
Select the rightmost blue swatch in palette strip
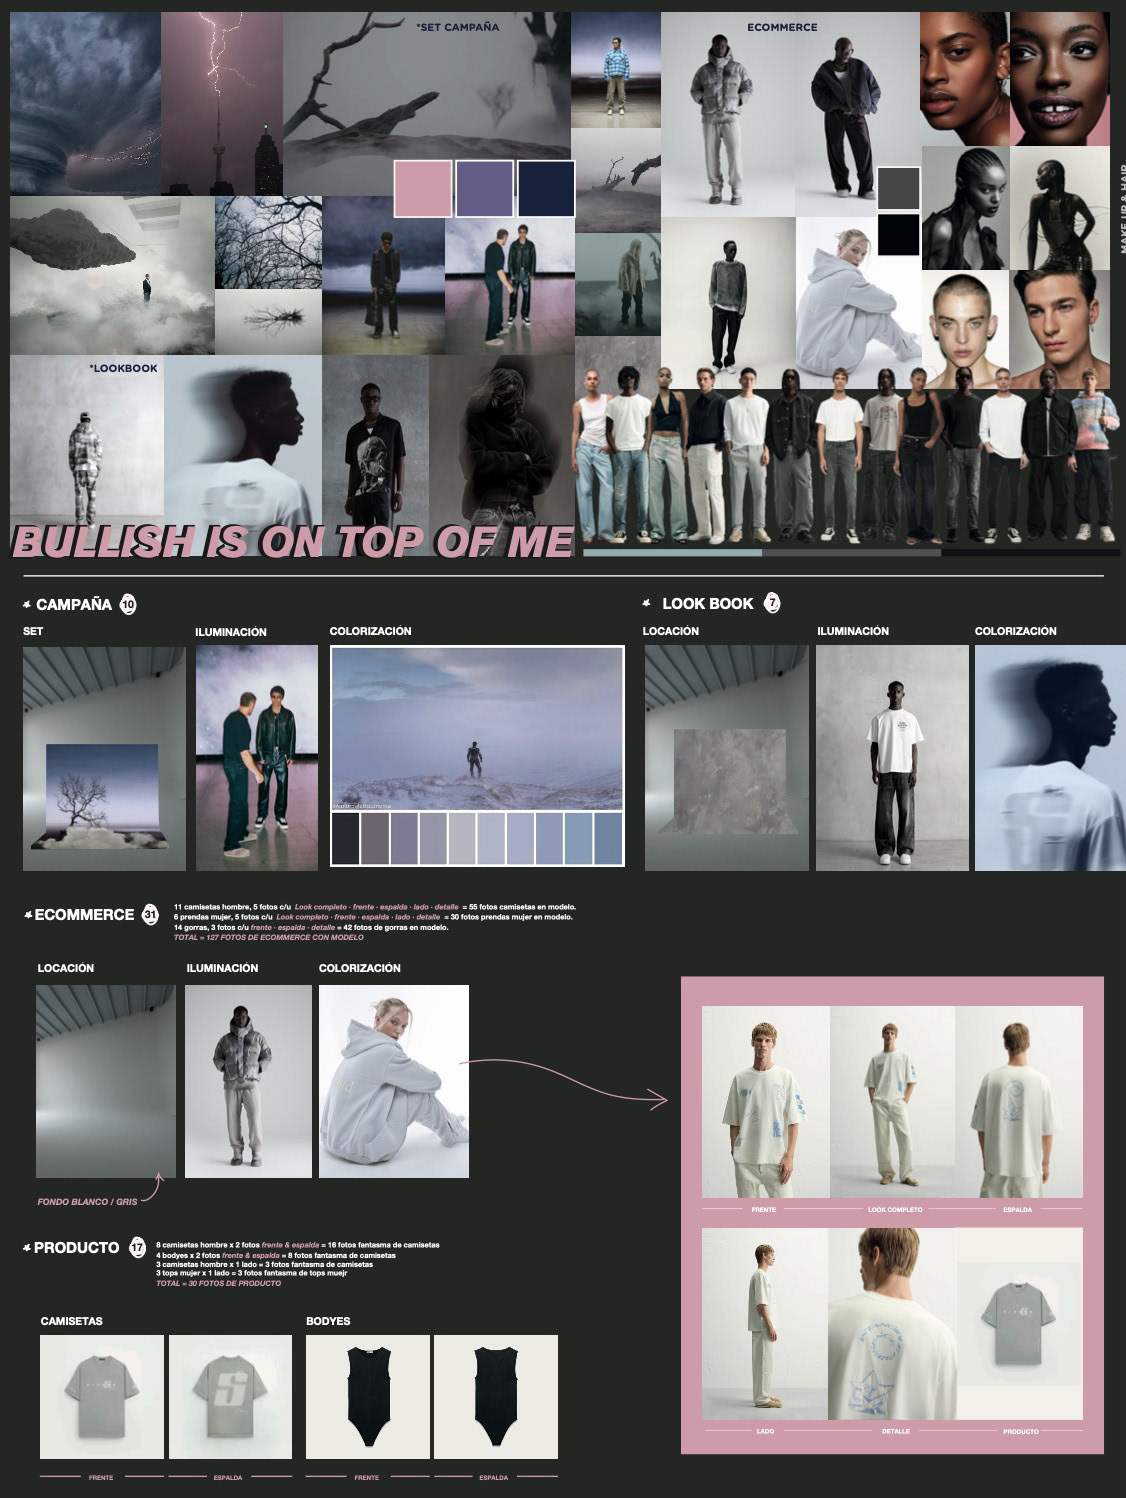(x=608, y=838)
